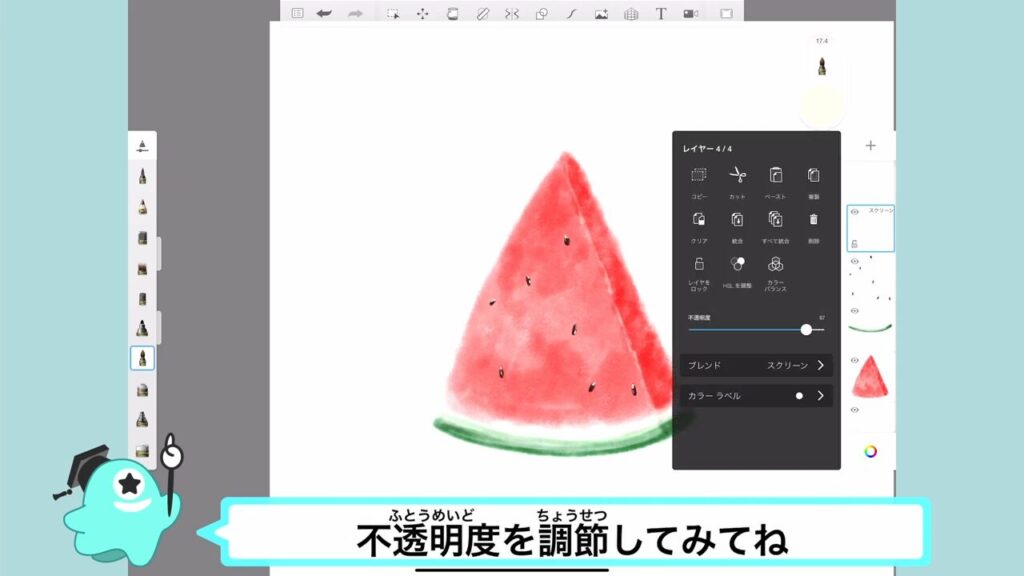Expand the Color Label row
1024x576 pixels.
(820, 396)
